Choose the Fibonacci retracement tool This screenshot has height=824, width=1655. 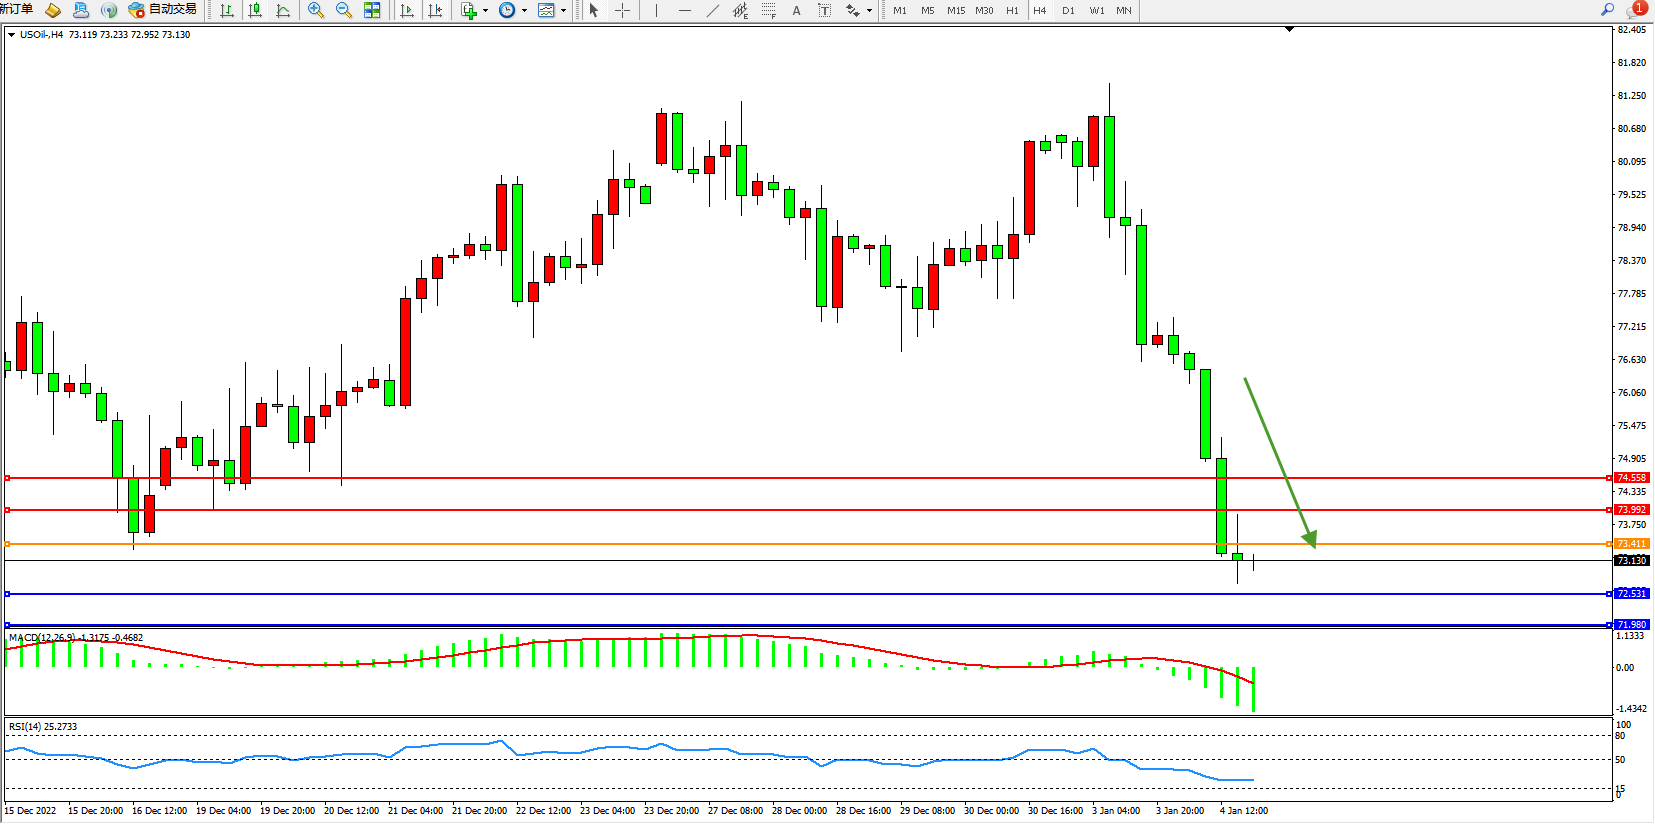click(x=768, y=10)
